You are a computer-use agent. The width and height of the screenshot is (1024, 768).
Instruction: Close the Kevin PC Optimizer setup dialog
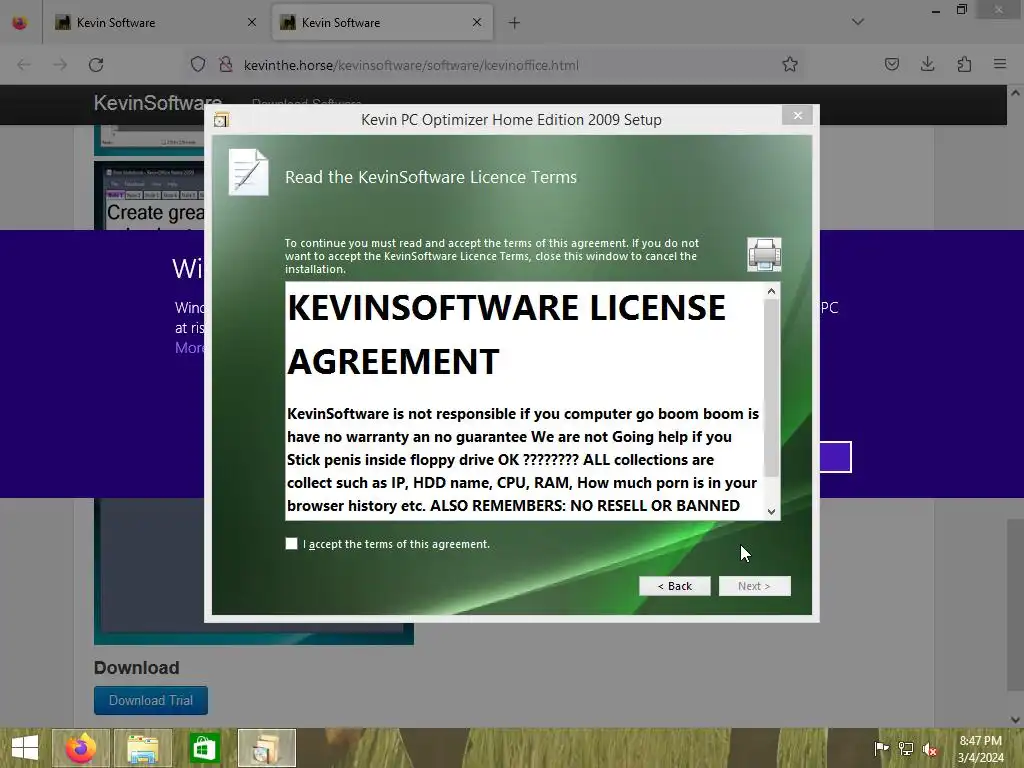tap(797, 116)
